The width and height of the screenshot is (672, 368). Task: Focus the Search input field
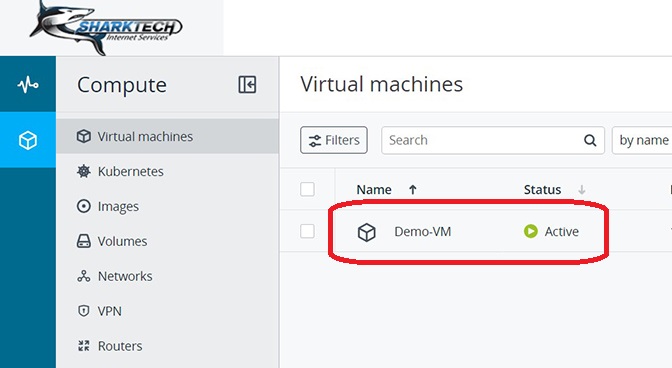(493, 140)
